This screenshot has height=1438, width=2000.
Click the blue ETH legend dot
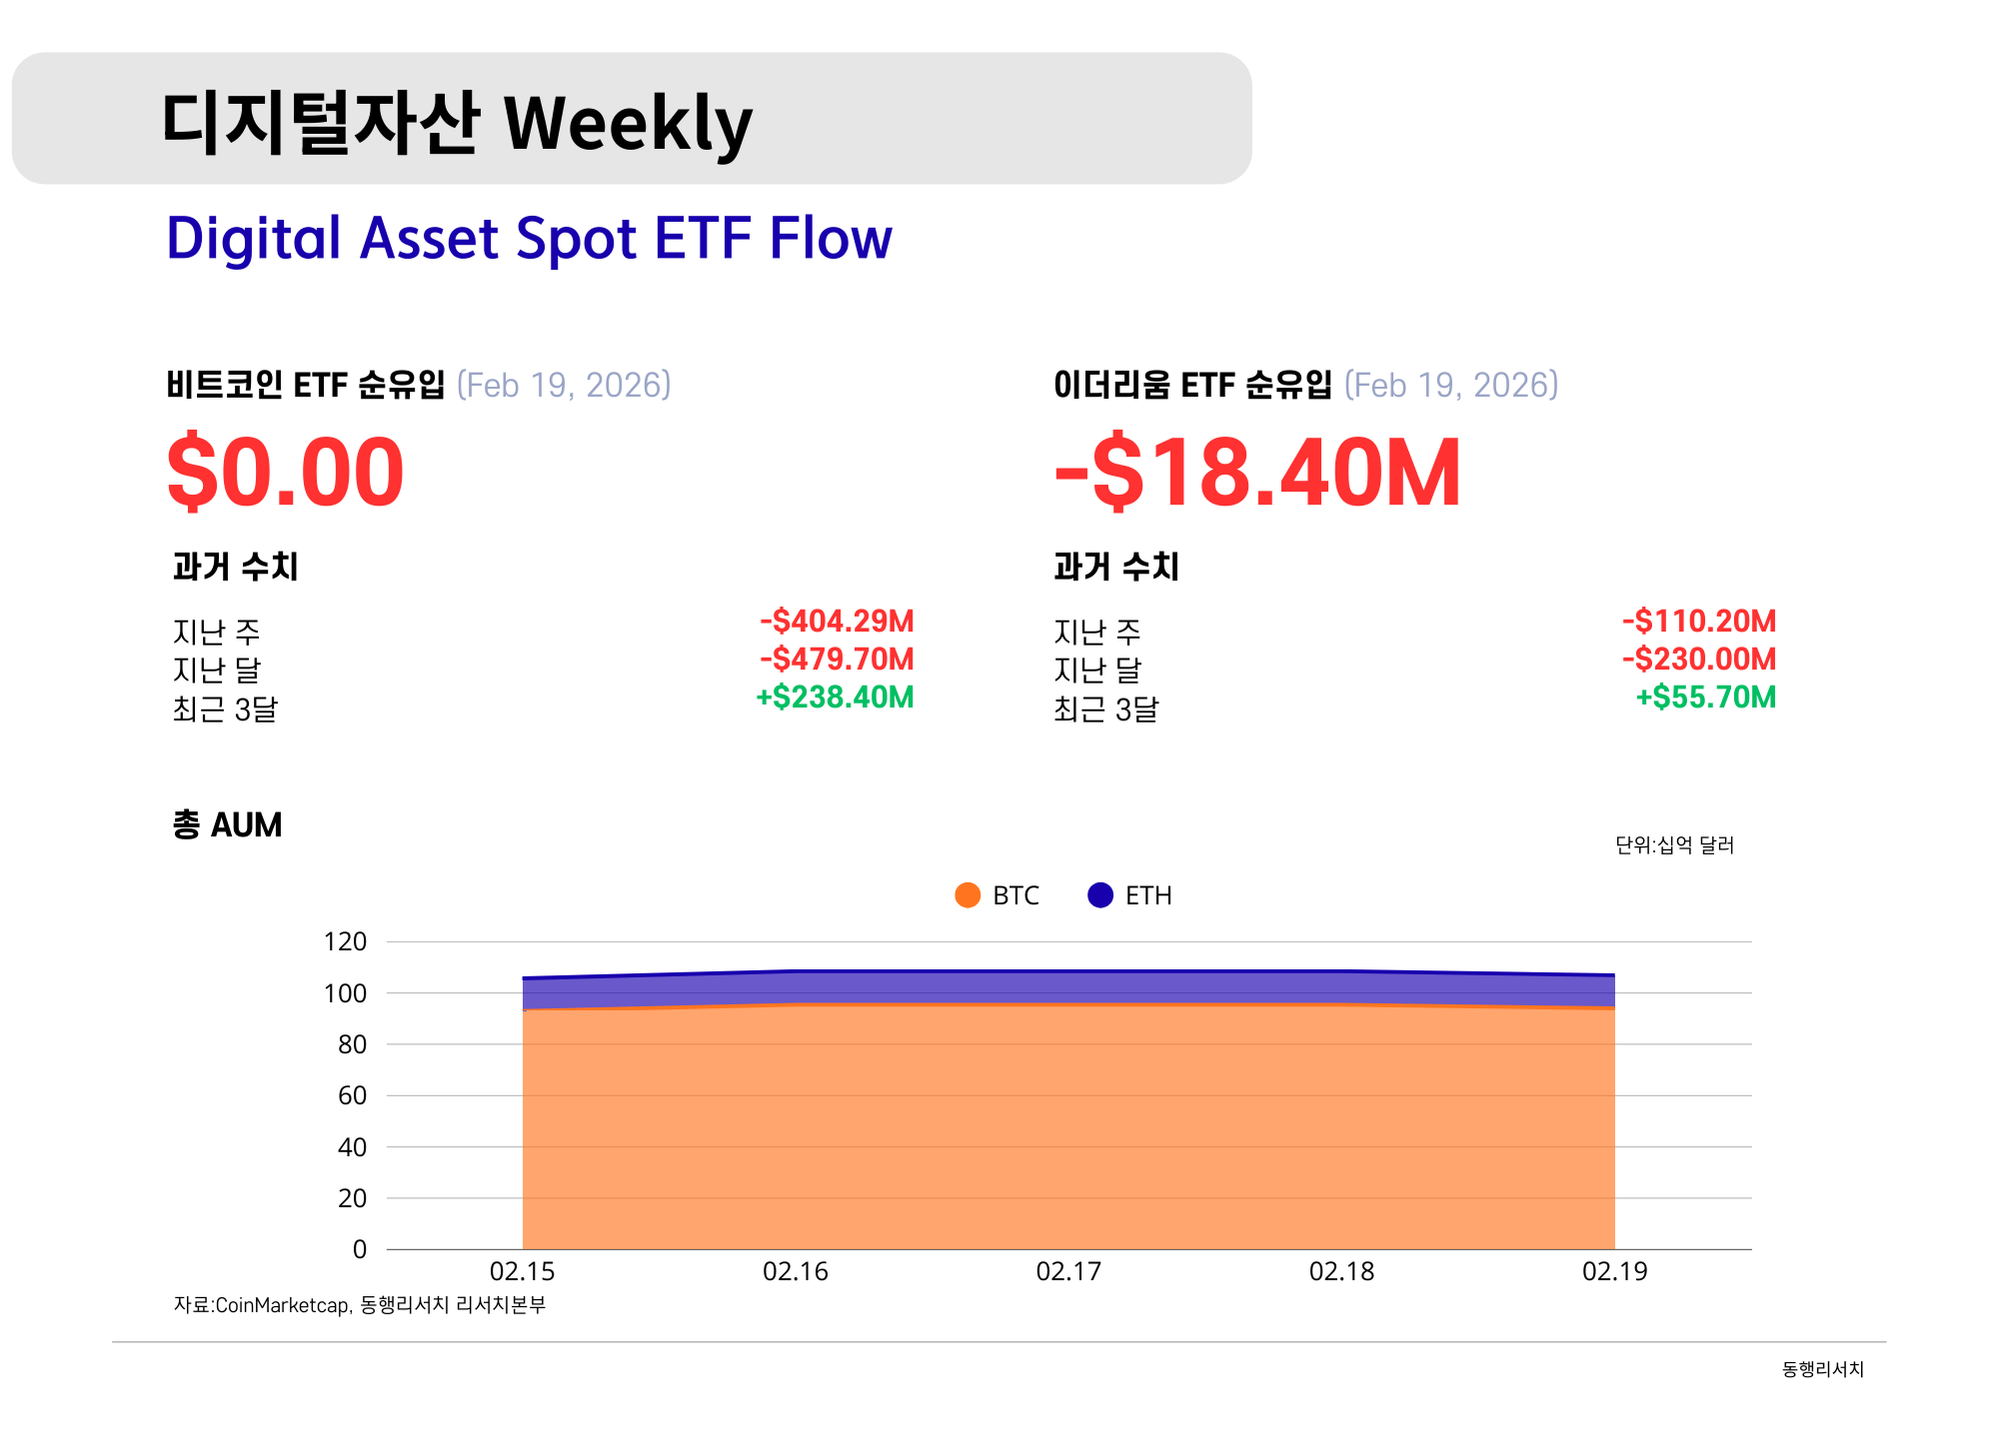tap(1100, 895)
